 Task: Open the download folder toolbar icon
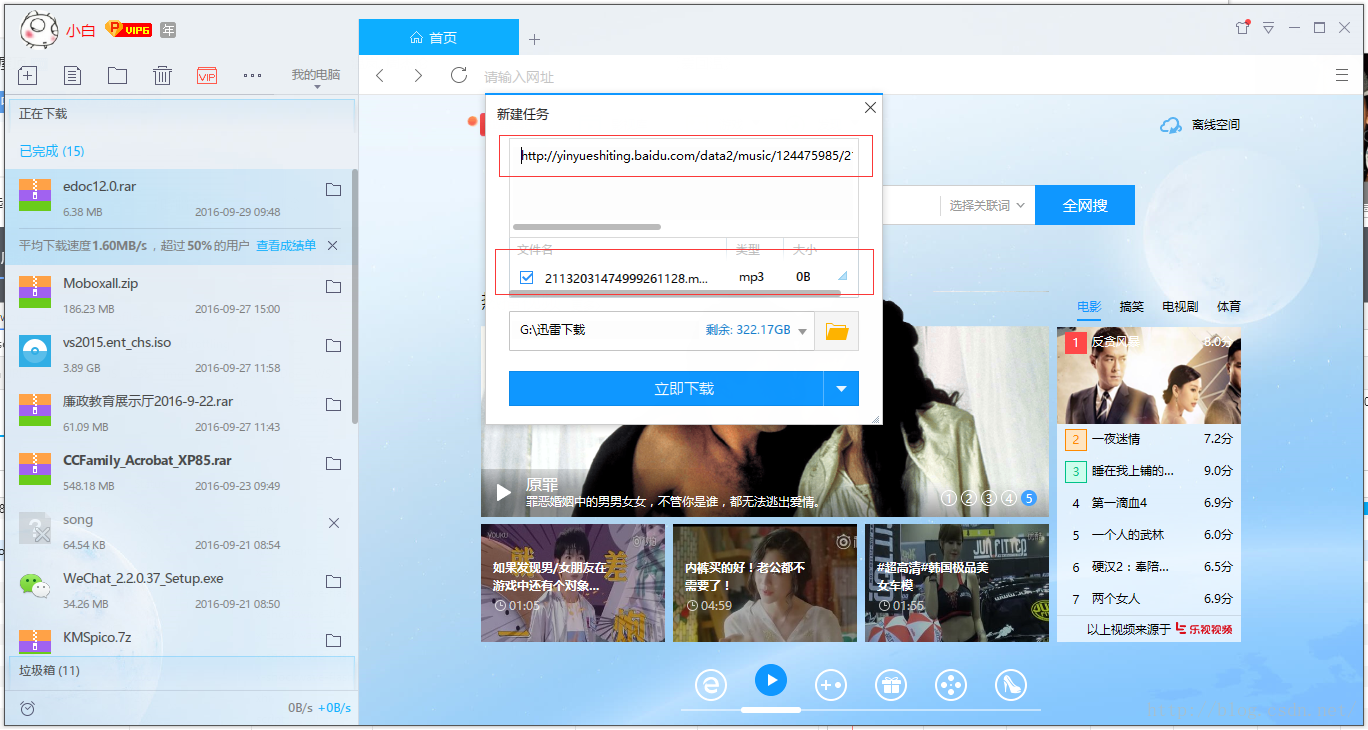pyautogui.click(x=117, y=75)
